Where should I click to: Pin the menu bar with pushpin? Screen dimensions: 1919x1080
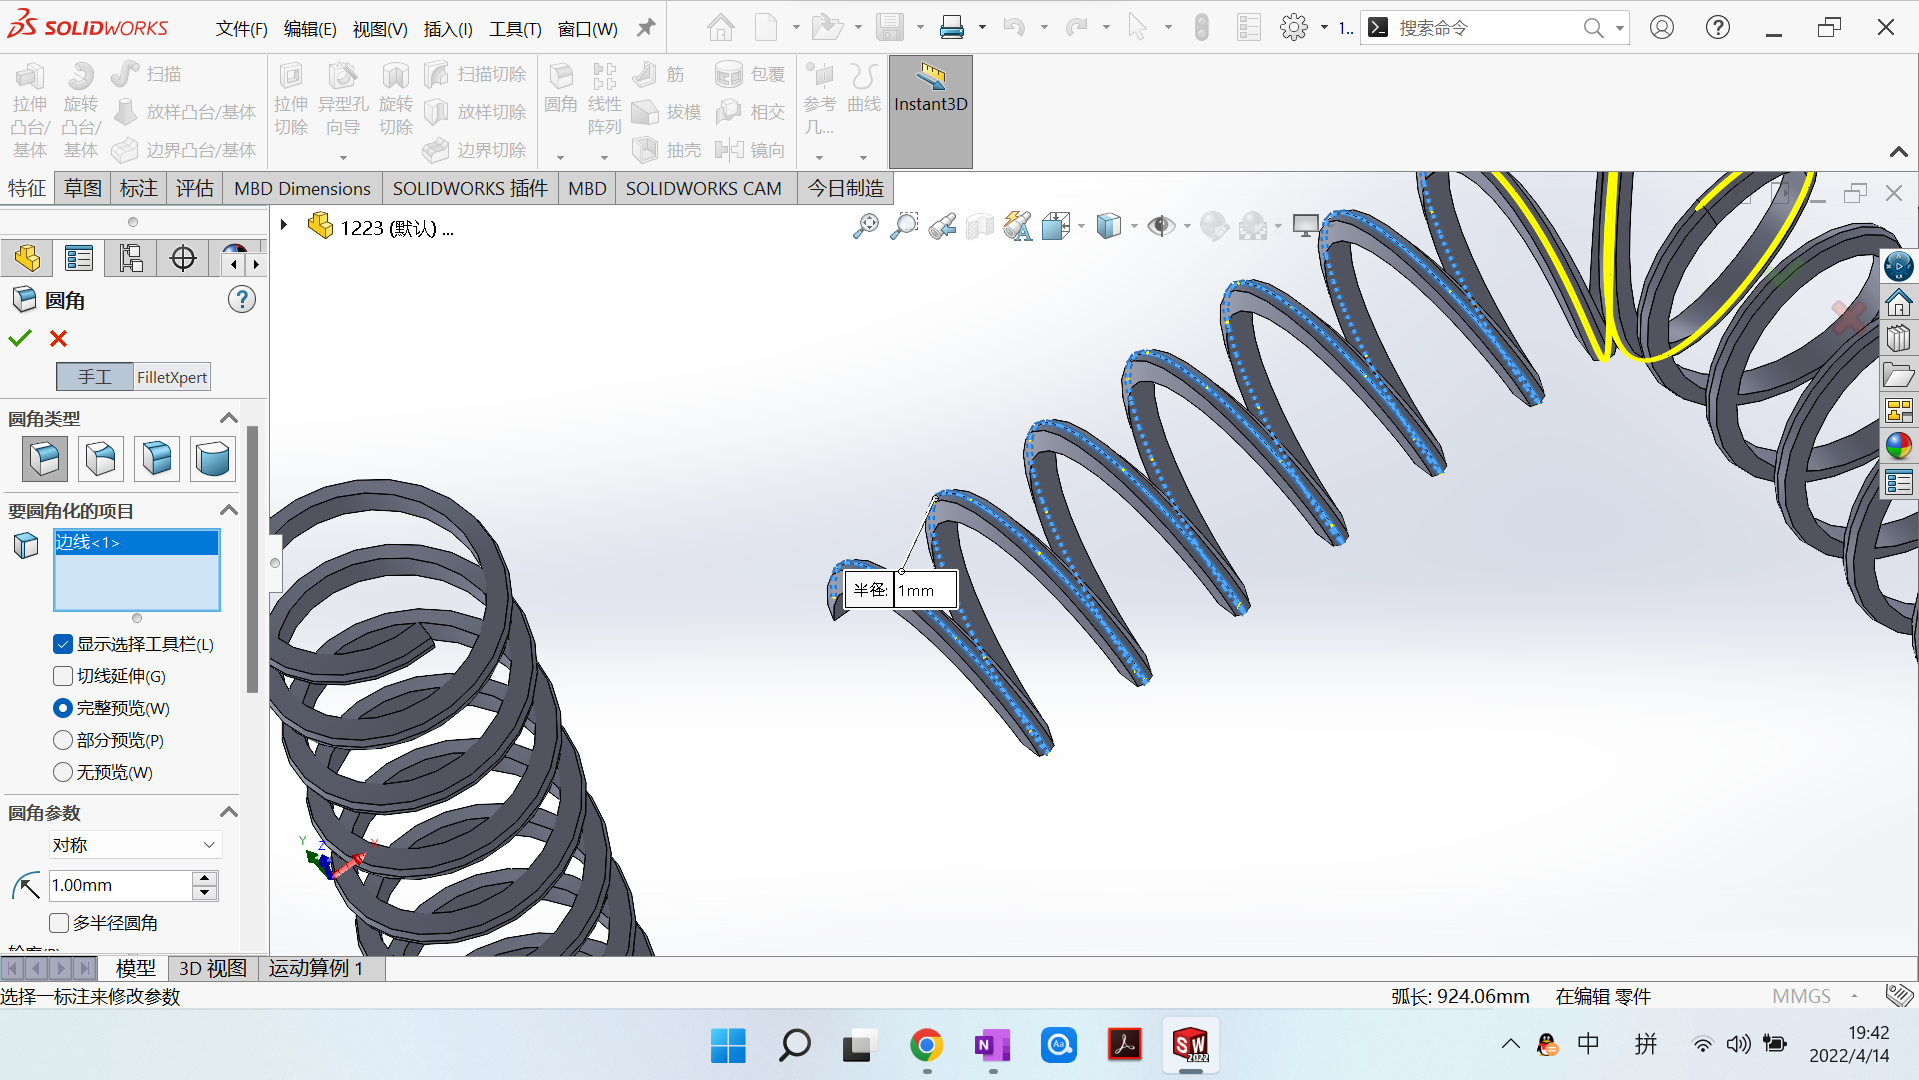pos(646,28)
